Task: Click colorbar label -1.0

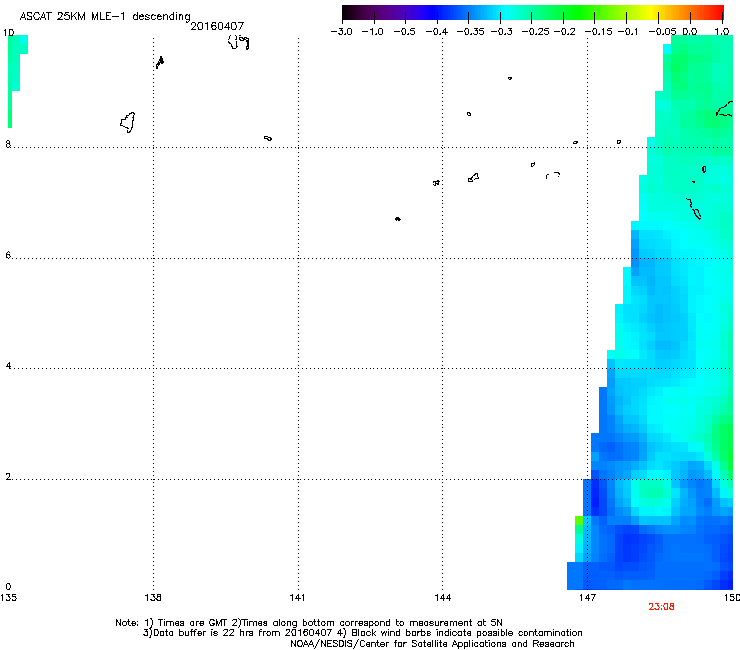Action: 373,32
